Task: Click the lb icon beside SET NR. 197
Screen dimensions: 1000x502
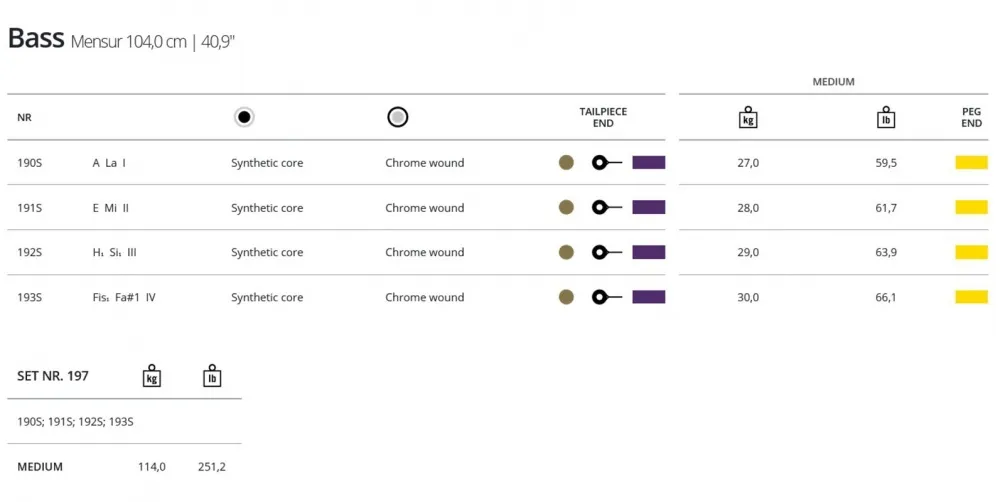Action: [212, 376]
